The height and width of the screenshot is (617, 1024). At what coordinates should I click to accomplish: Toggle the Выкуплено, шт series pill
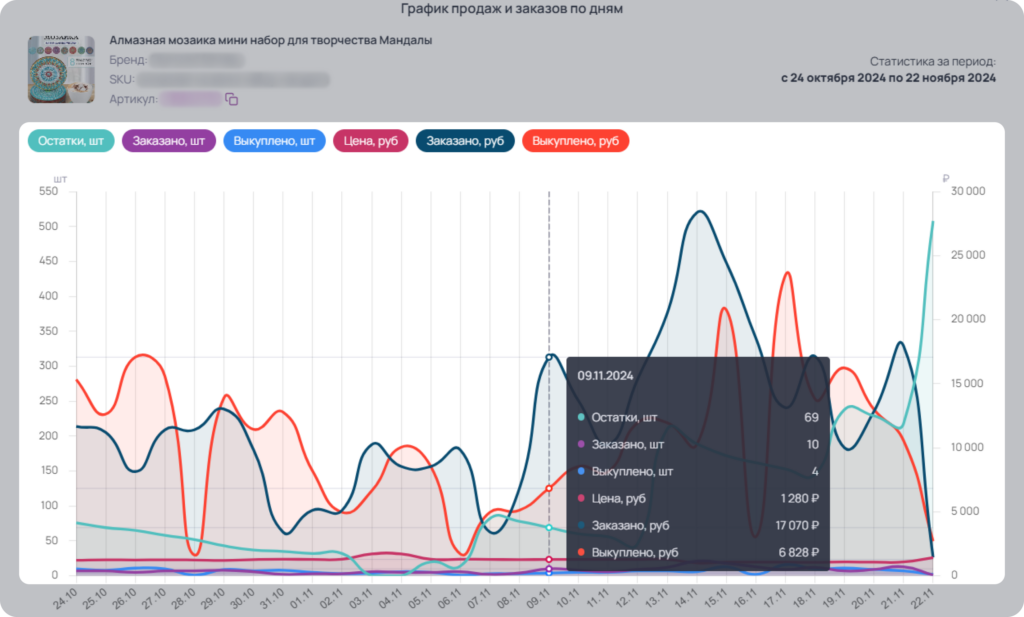tap(274, 141)
